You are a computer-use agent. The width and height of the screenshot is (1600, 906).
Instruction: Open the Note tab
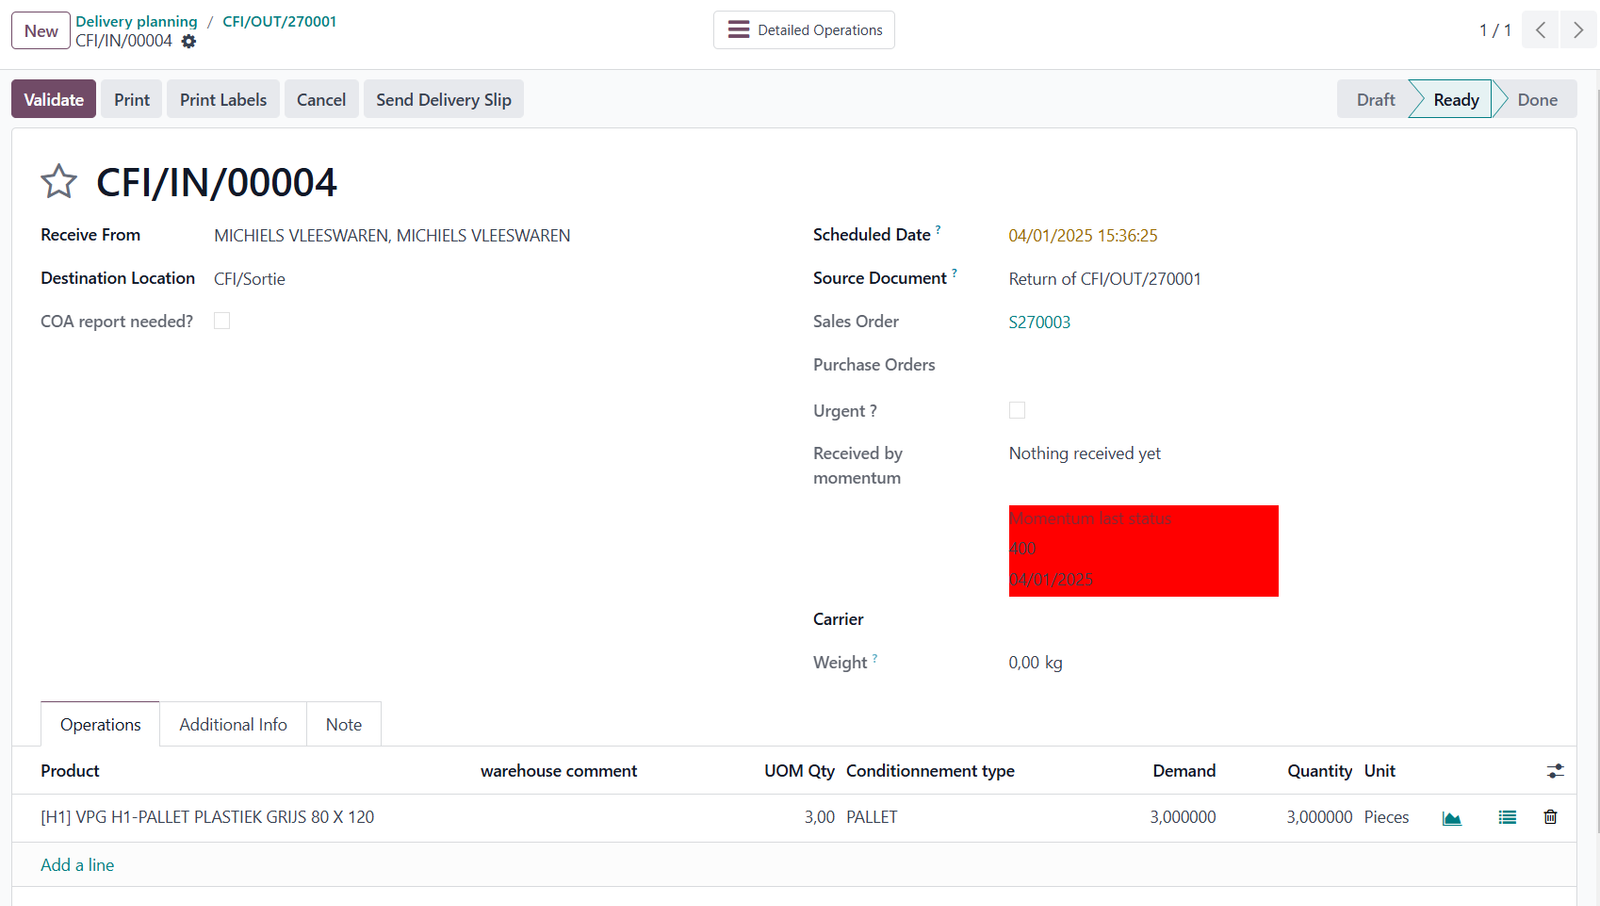point(344,725)
